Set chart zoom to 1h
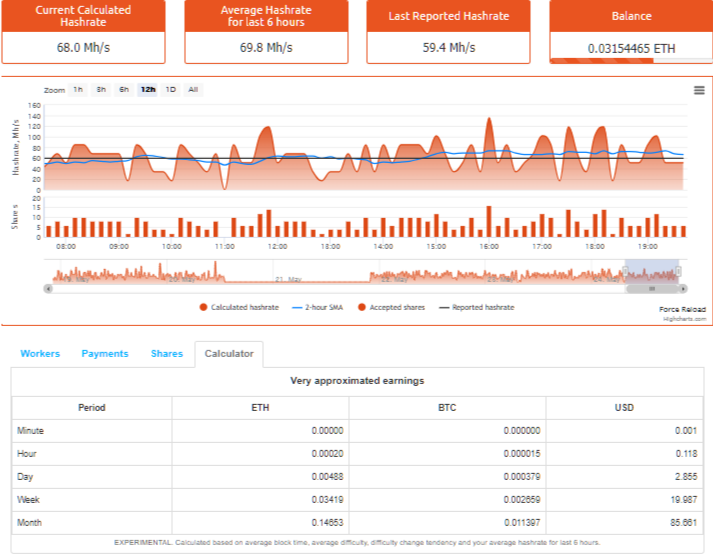Image resolution: width=713 pixels, height=554 pixels. 78,90
